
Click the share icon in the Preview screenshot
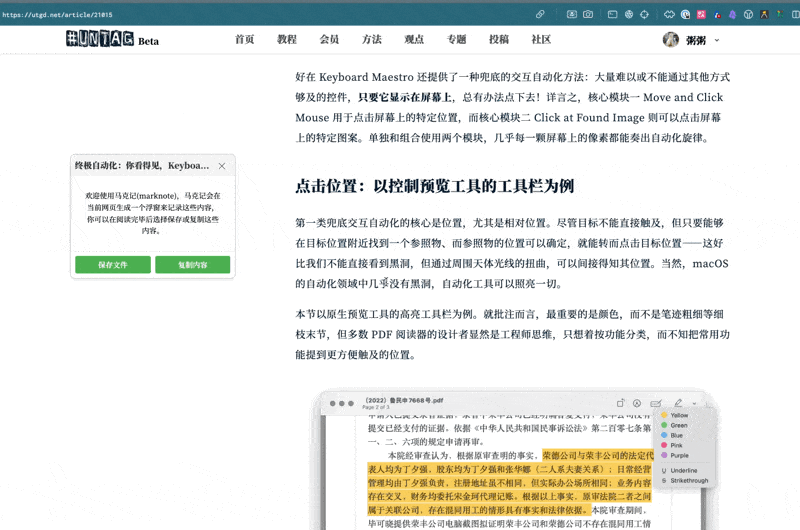pyautogui.click(x=620, y=403)
